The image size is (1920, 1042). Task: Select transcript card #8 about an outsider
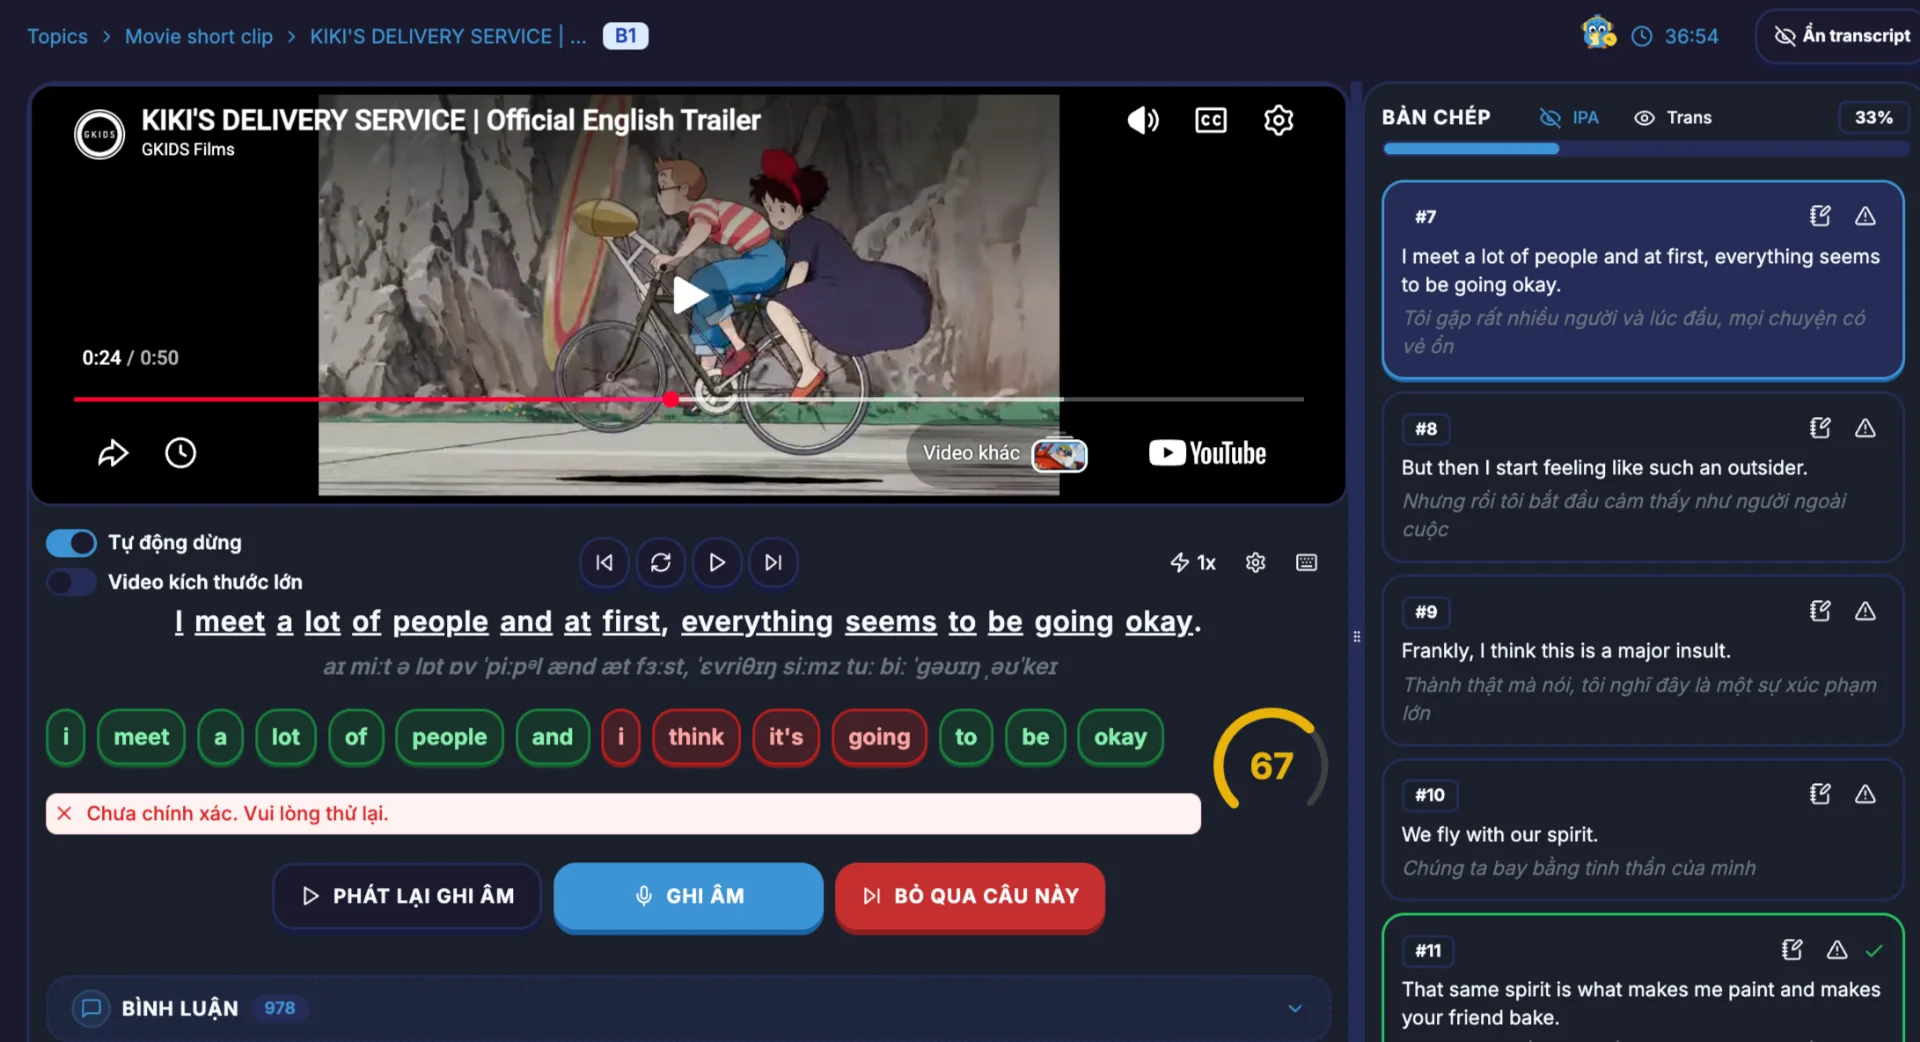1643,477
